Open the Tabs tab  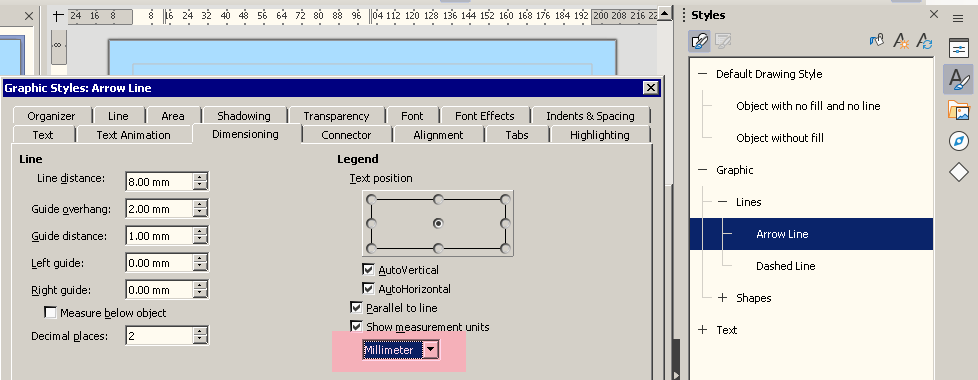coord(517,135)
